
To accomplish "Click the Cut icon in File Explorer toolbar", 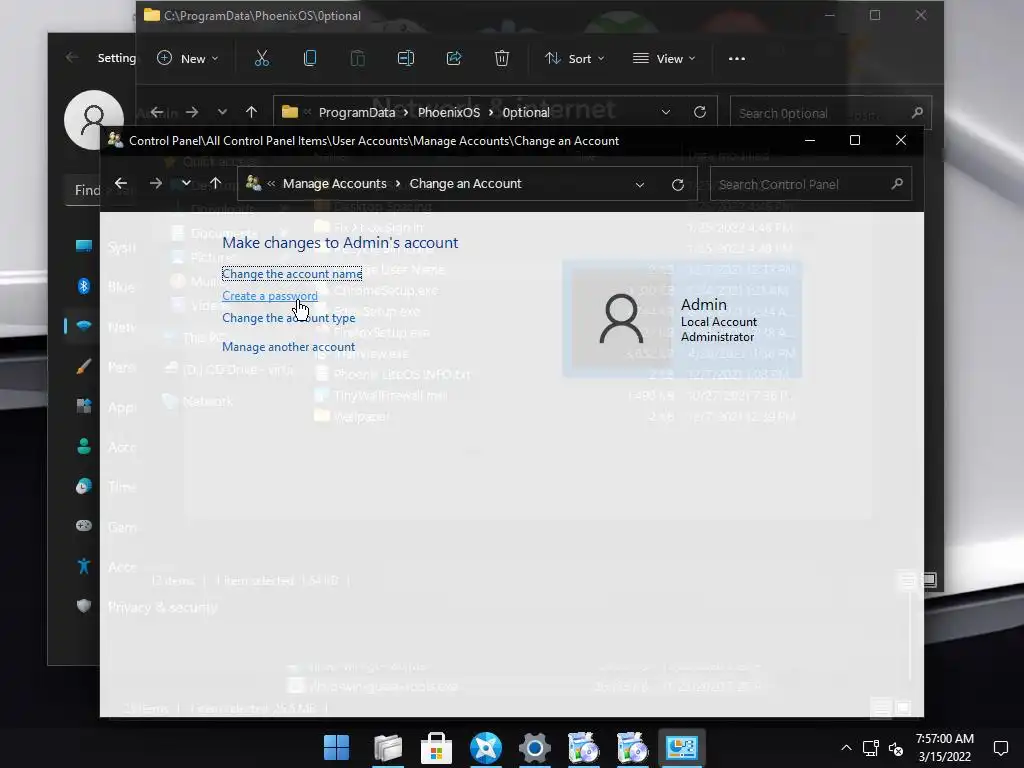I will coord(262,59).
